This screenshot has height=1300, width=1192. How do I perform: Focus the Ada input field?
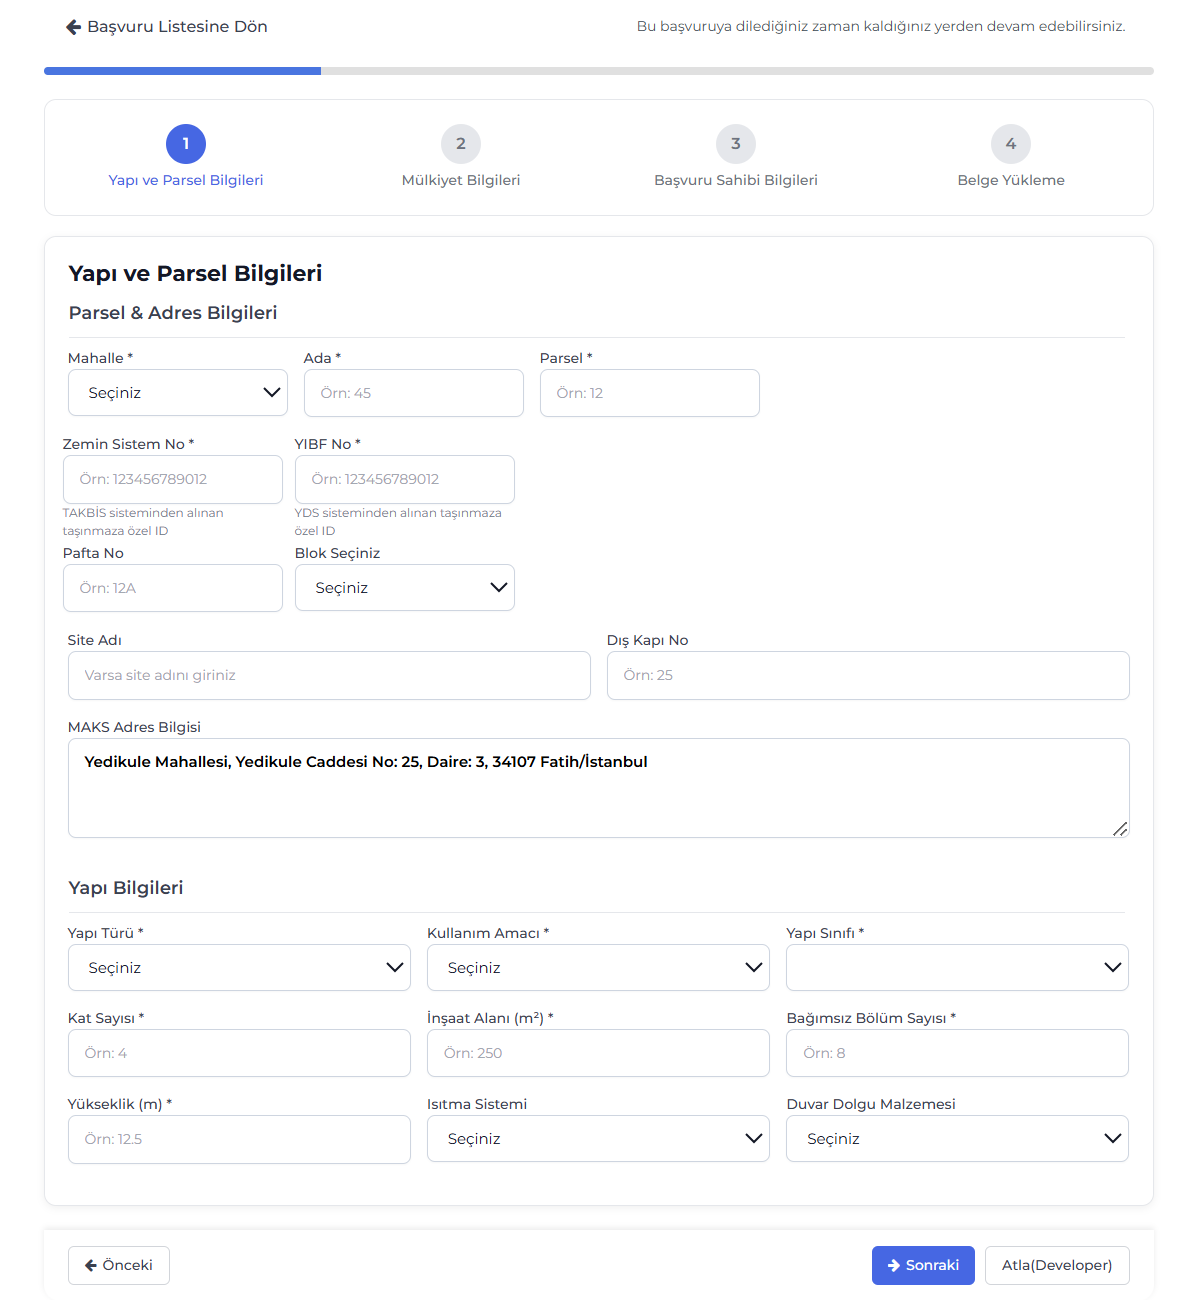click(x=414, y=393)
